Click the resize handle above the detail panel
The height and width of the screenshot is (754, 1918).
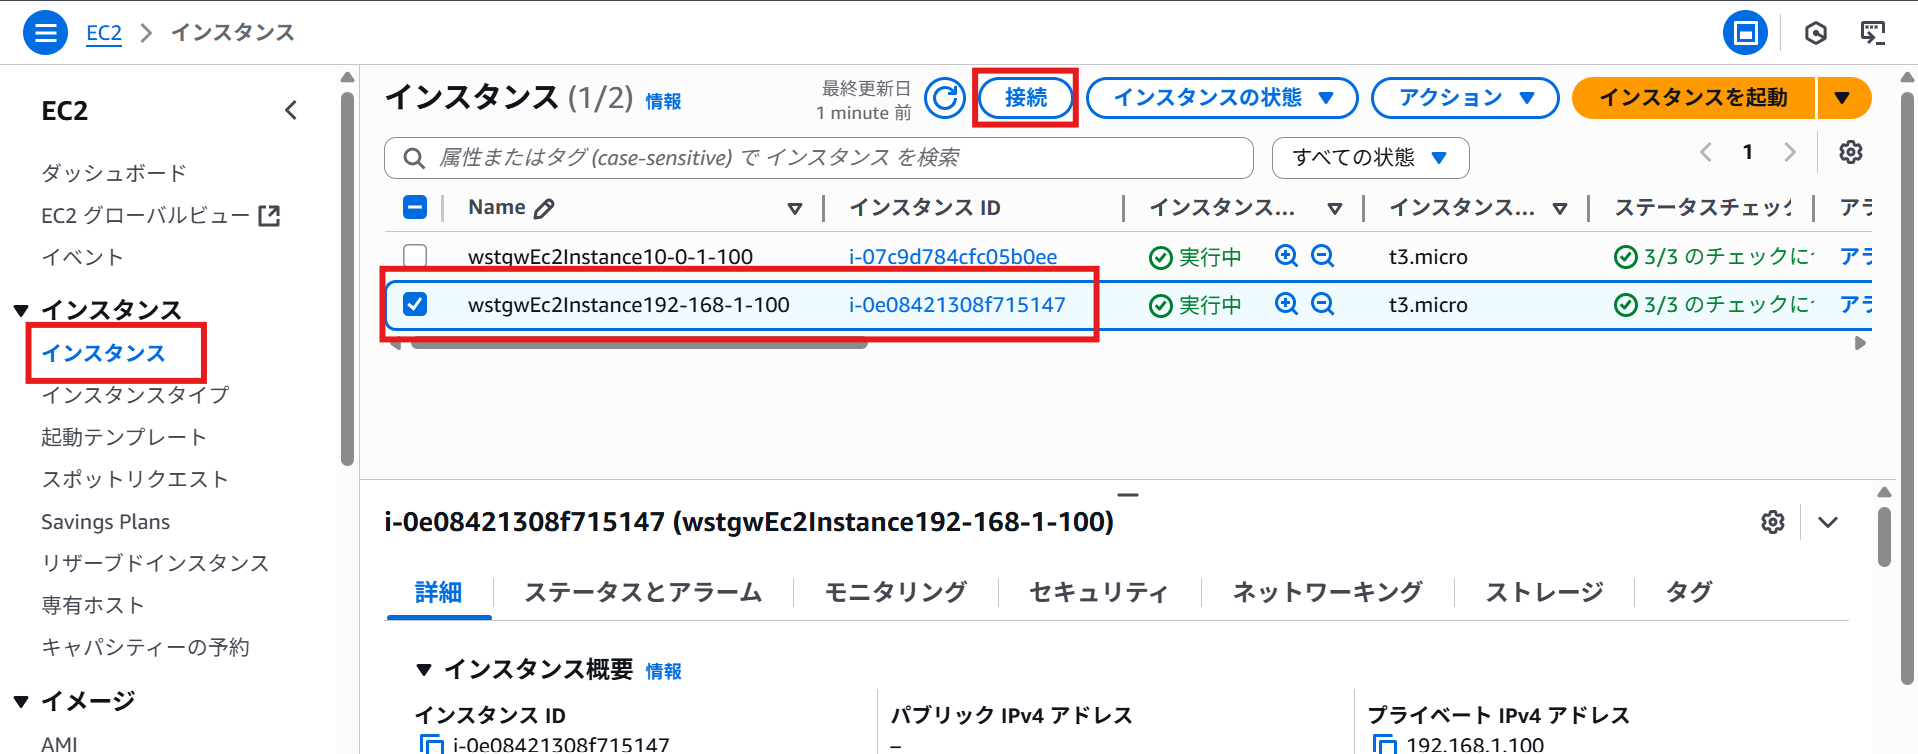coord(1128,494)
